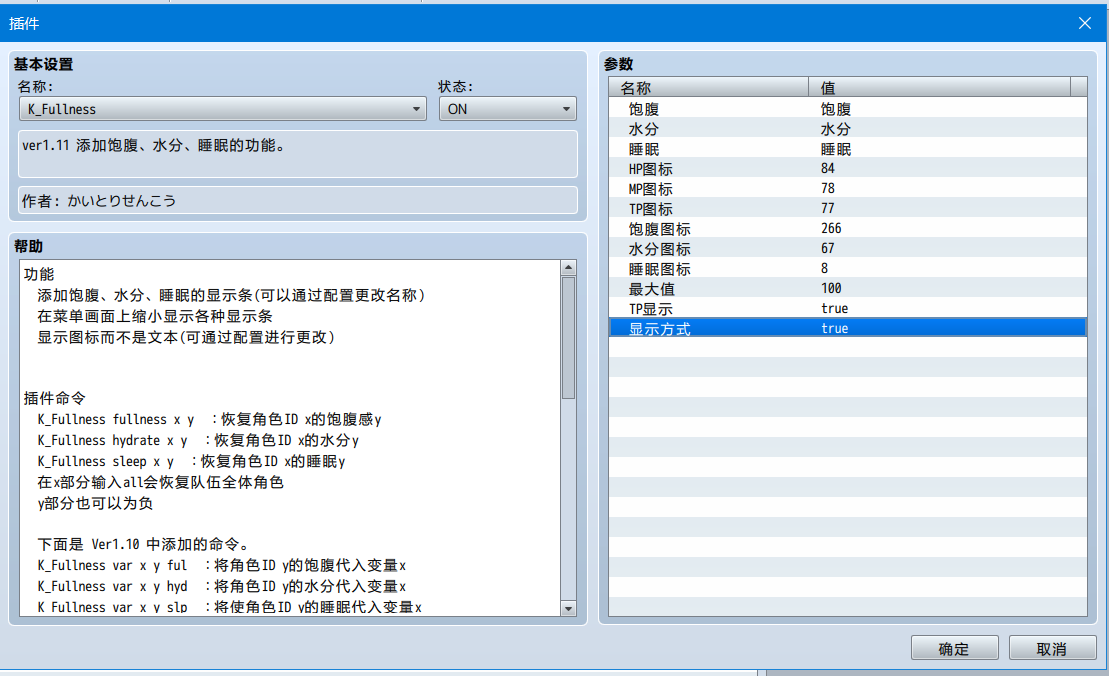Select the MP图标 parameter row
Viewport: 1109px width, 676px height.
[847, 189]
